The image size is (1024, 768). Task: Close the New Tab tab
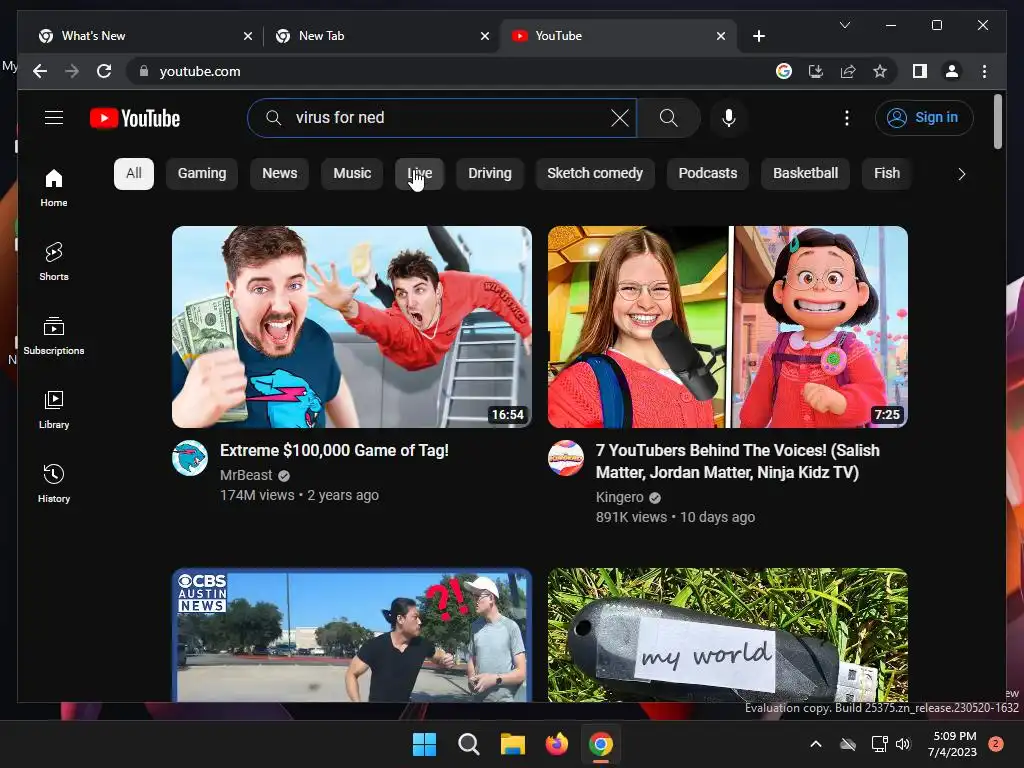485,36
